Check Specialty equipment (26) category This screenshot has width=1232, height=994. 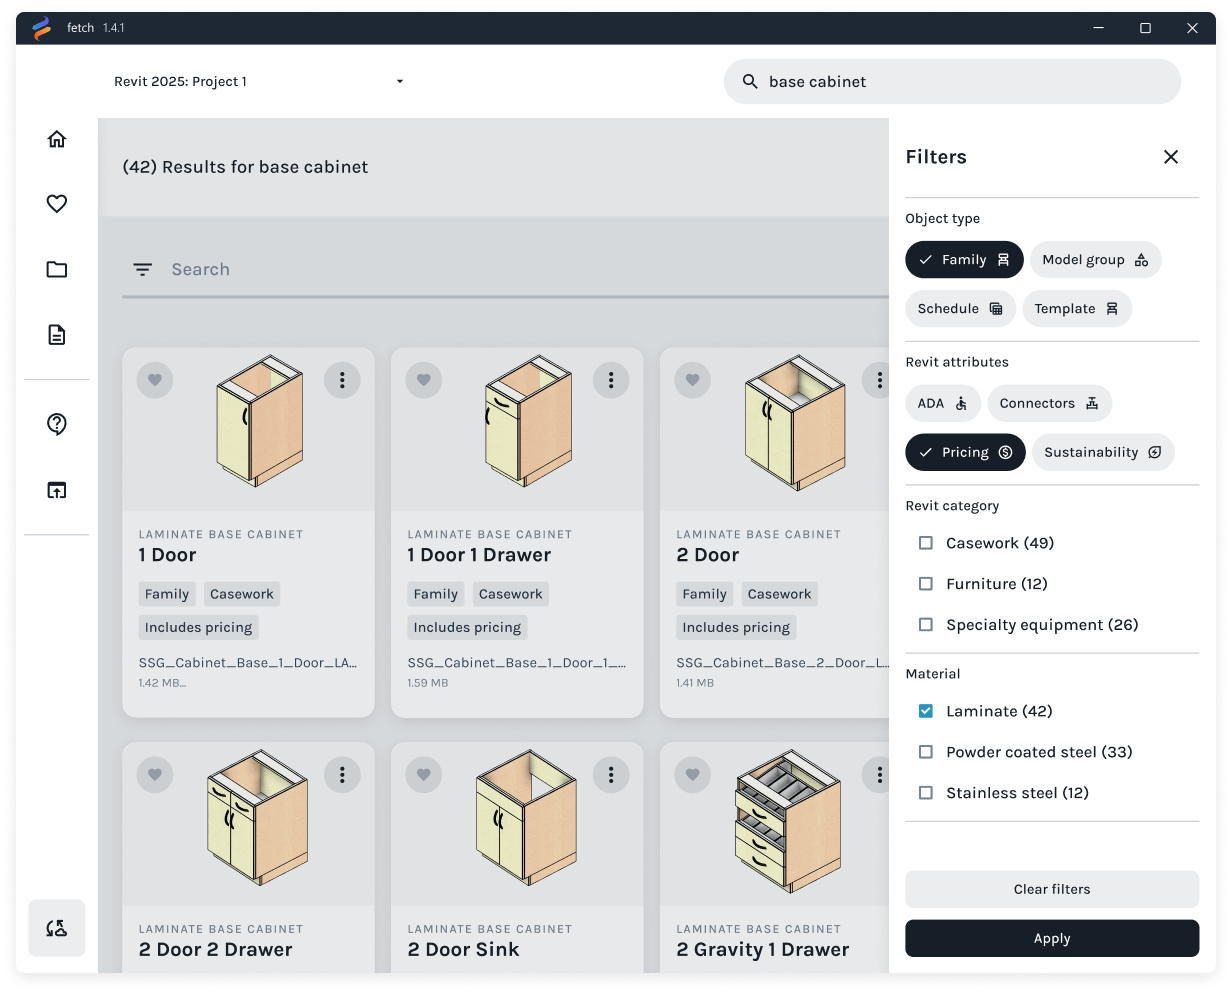pyautogui.click(x=926, y=625)
